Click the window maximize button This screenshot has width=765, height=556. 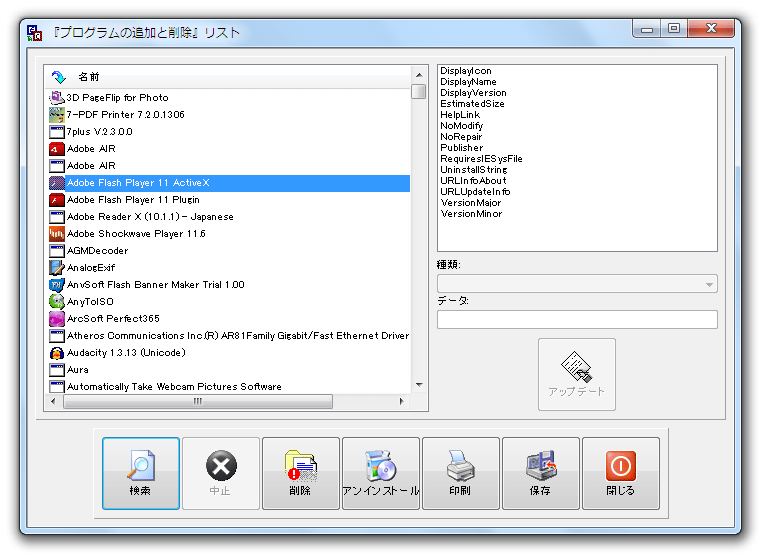(674, 29)
